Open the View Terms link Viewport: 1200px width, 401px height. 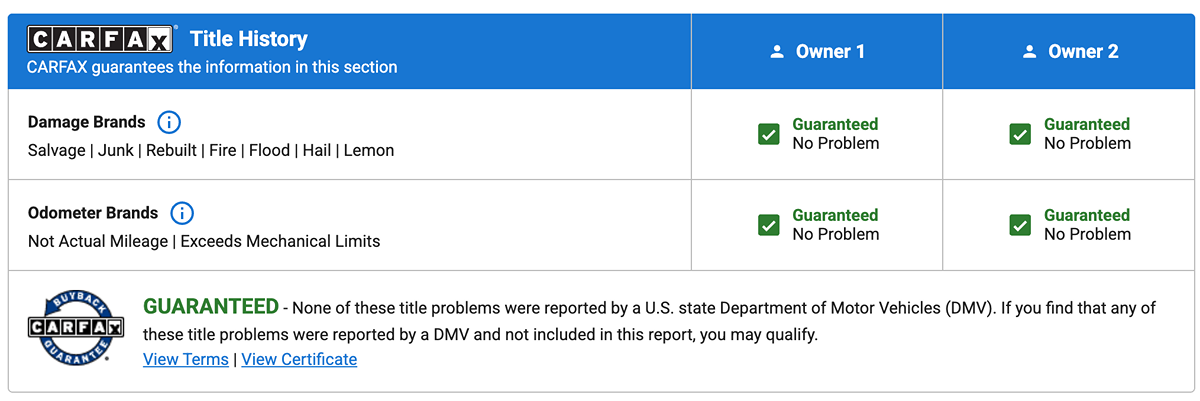pos(186,359)
